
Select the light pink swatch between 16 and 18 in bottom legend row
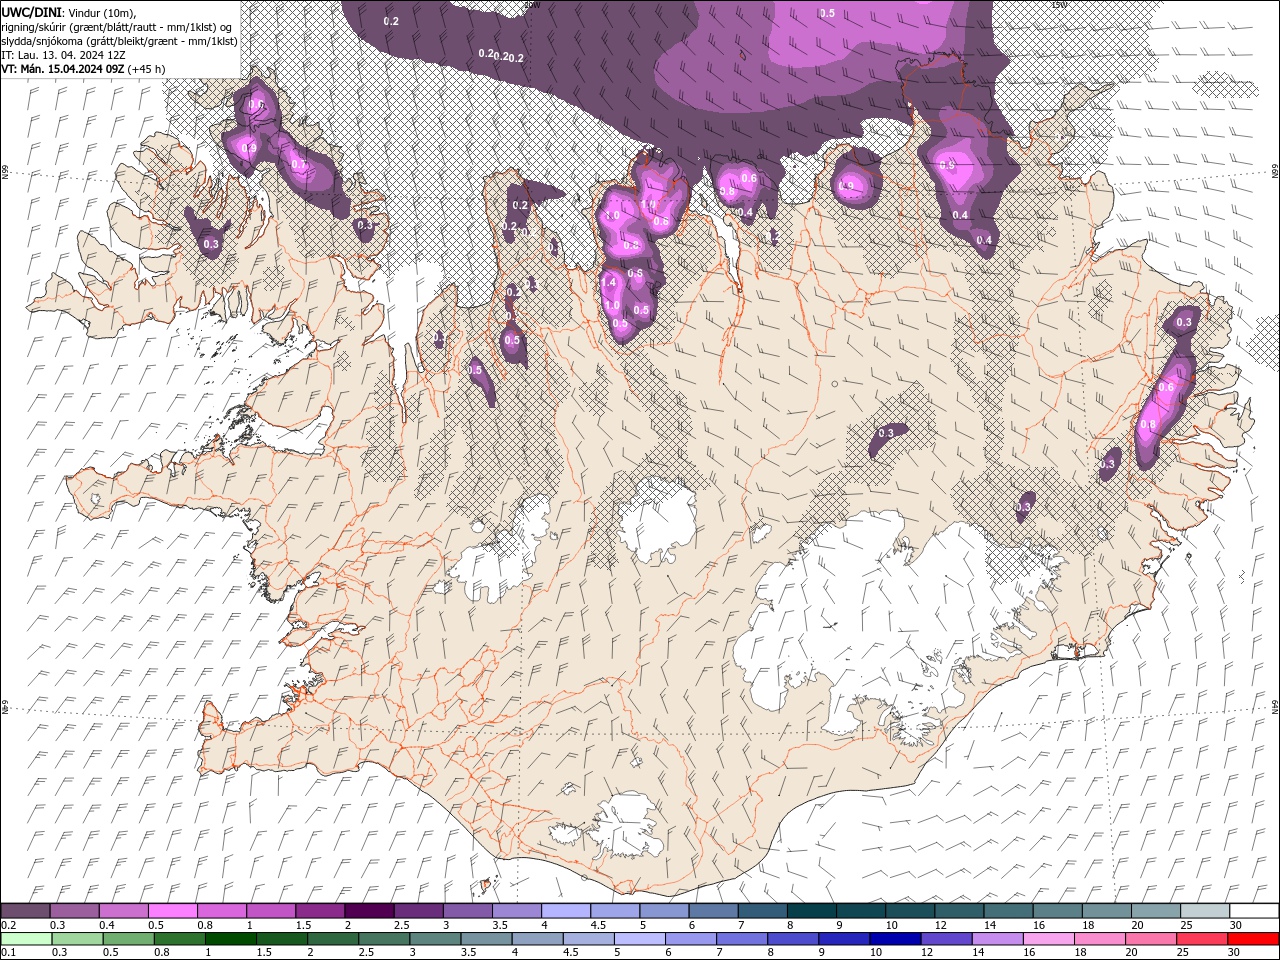[x=1049, y=939]
